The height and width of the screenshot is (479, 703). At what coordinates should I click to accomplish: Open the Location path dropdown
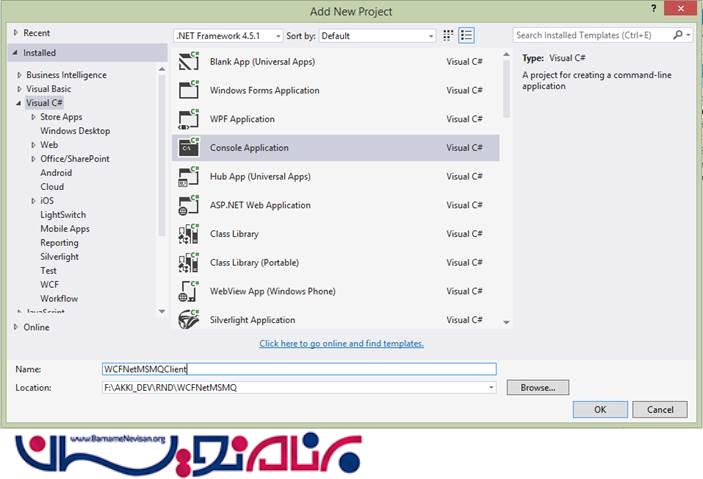click(491, 387)
